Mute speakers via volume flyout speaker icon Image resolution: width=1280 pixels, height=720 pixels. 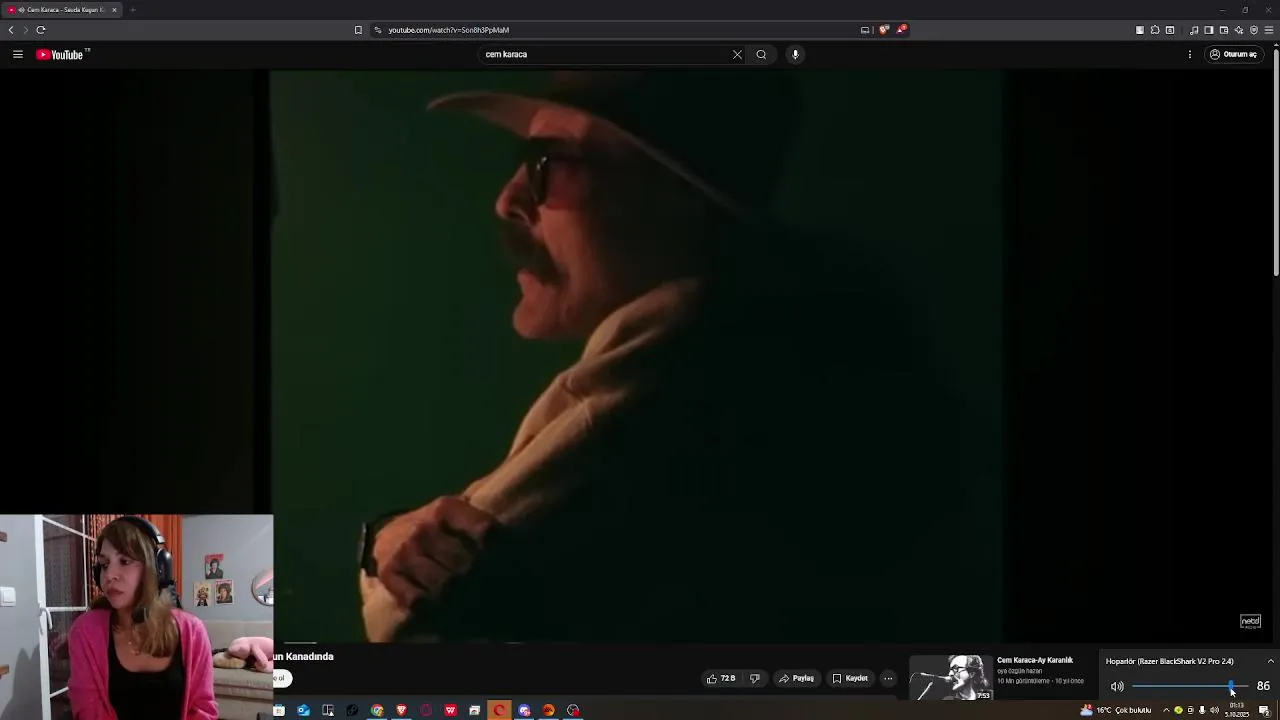[1117, 686]
